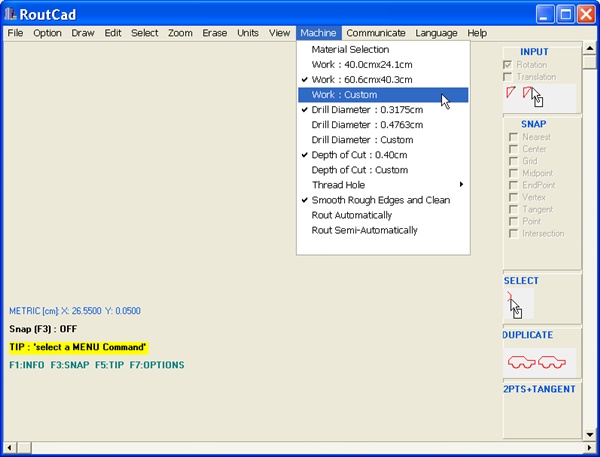Click the SELECT panel heading
600x457 pixels.
pyautogui.click(x=521, y=281)
